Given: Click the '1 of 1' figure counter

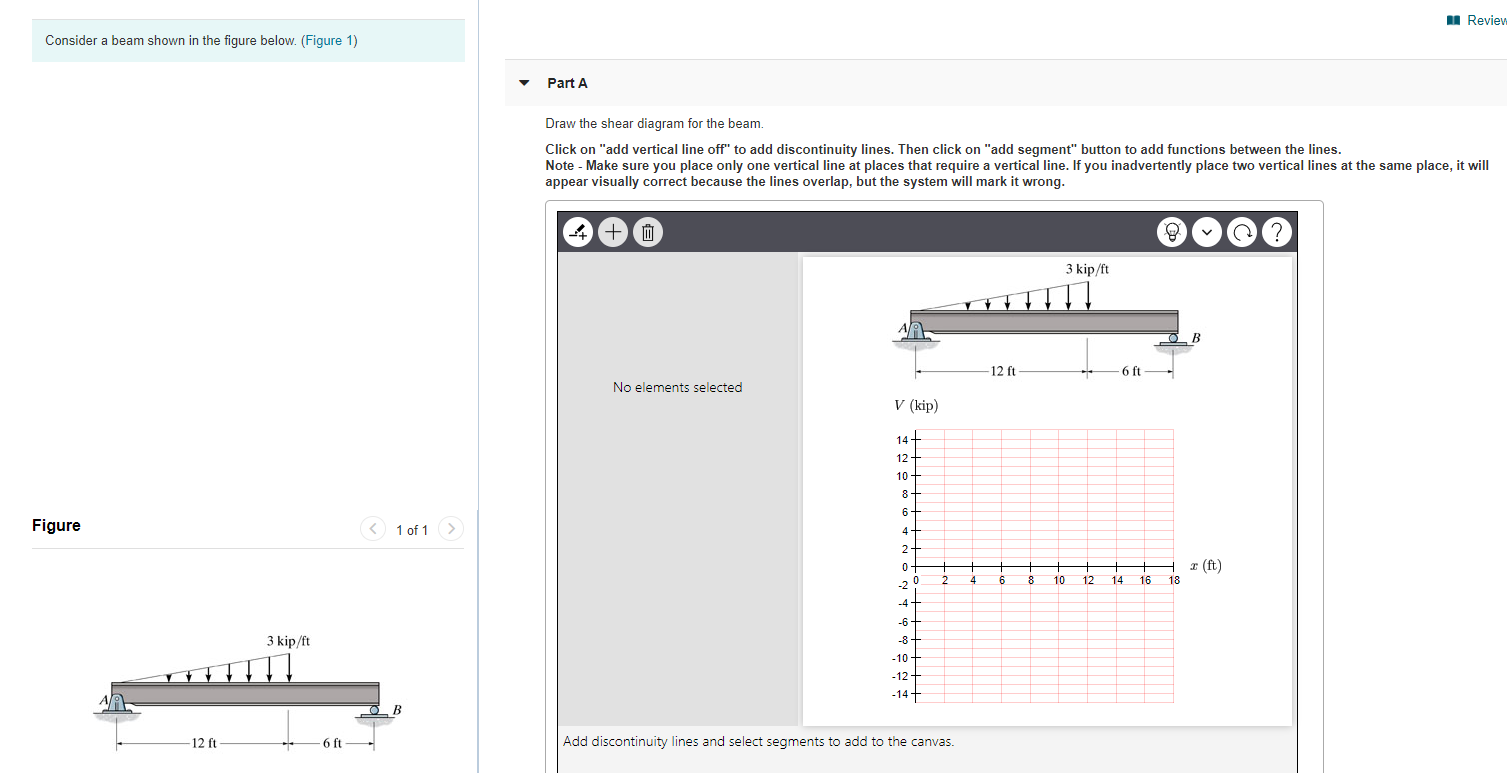Looking at the screenshot, I should click(412, 530).
